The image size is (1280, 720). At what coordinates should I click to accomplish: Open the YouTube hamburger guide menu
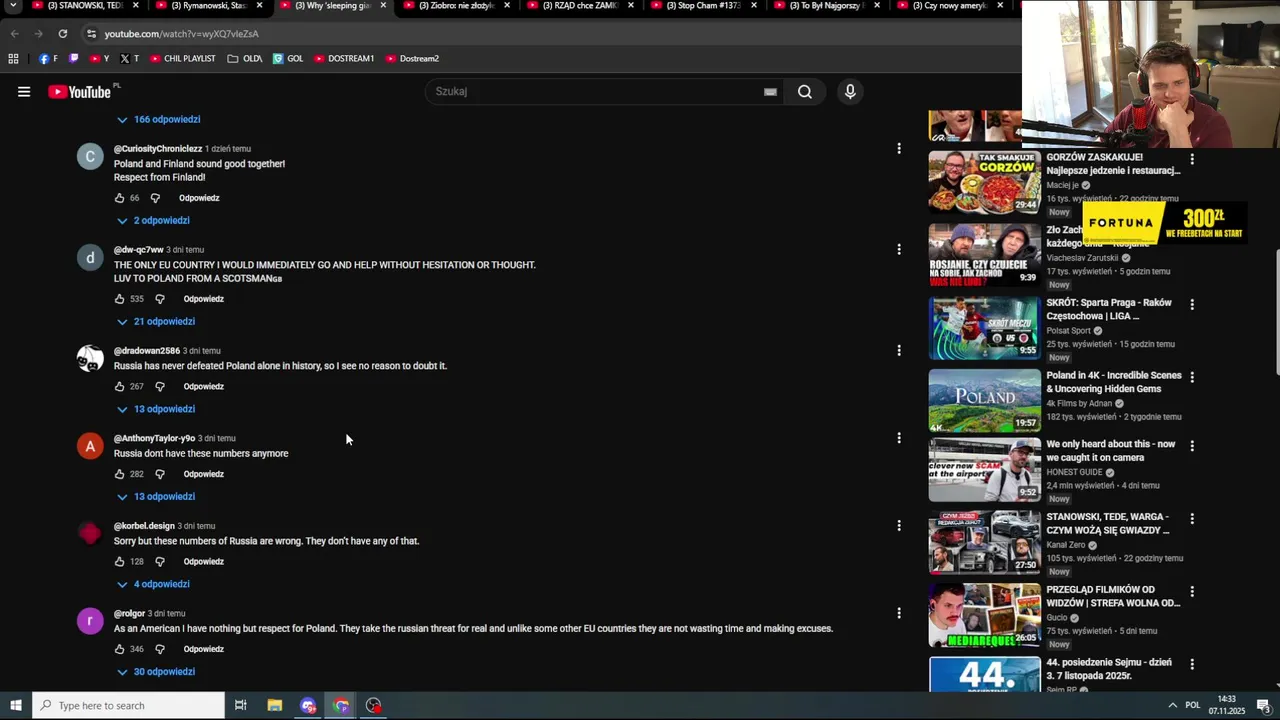click(x=24, y=92)
